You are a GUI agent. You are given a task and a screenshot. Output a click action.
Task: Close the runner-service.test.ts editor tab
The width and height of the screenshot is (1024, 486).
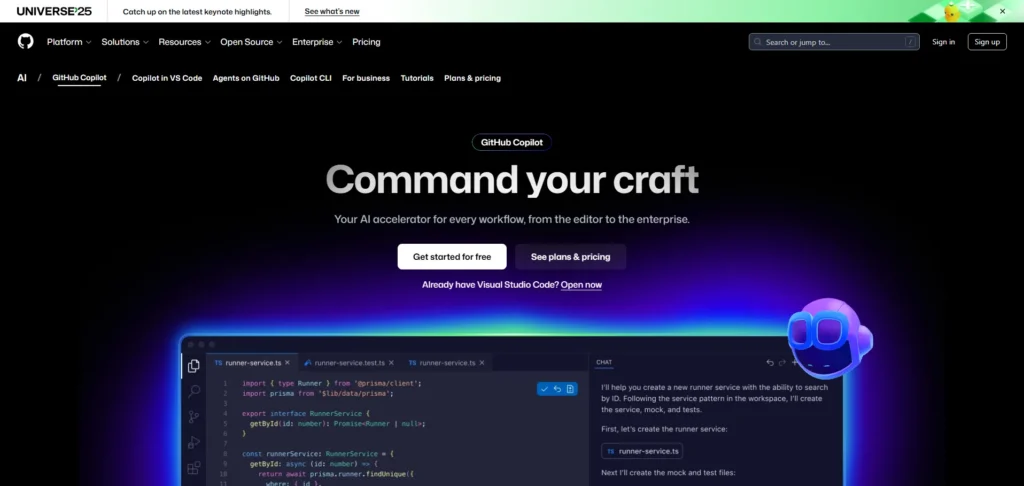pyautogui.click(x=391, y=363)
